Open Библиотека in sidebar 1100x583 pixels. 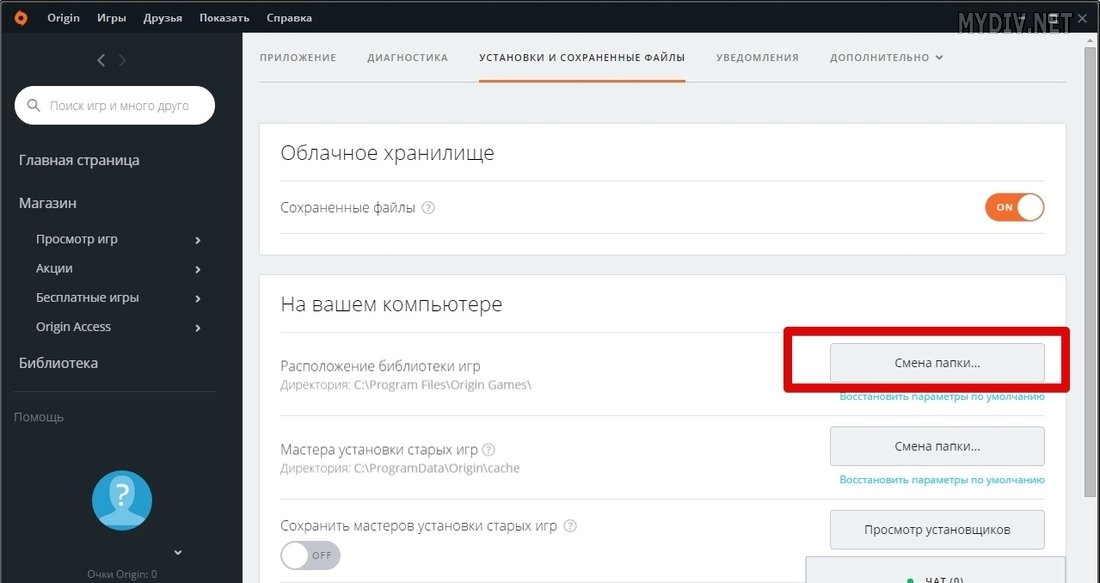[58, 363]
